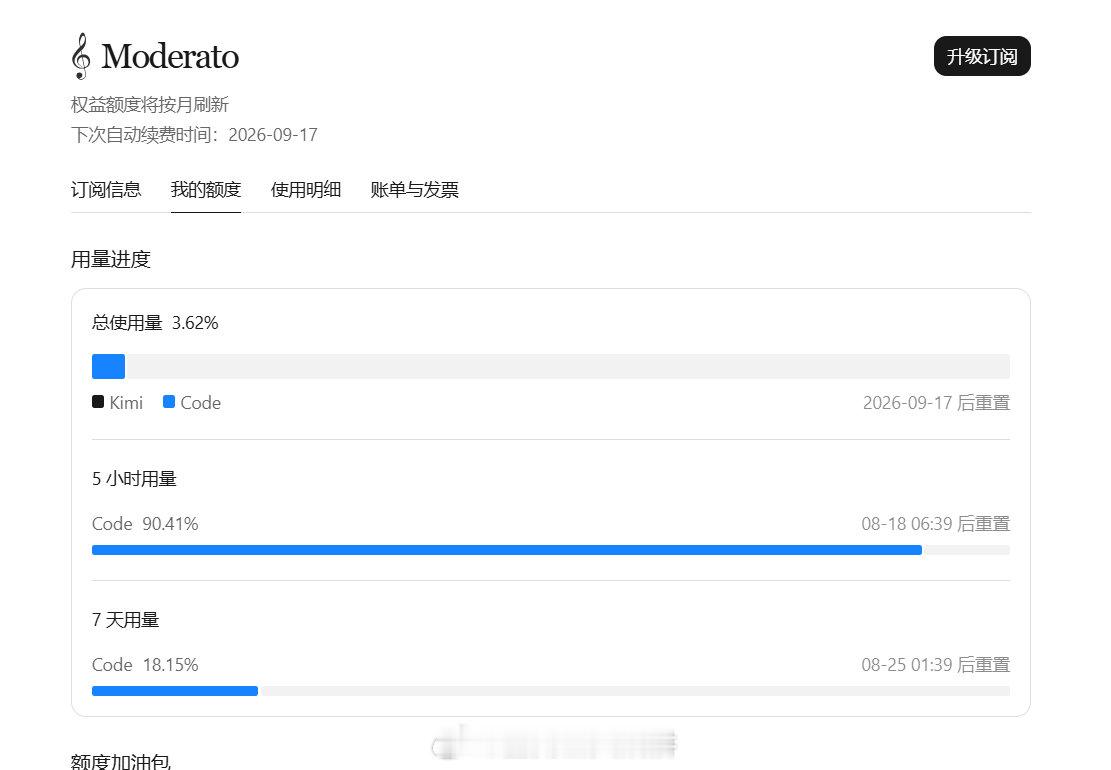Click the Code 18.15% usage label

click(145, 664)
